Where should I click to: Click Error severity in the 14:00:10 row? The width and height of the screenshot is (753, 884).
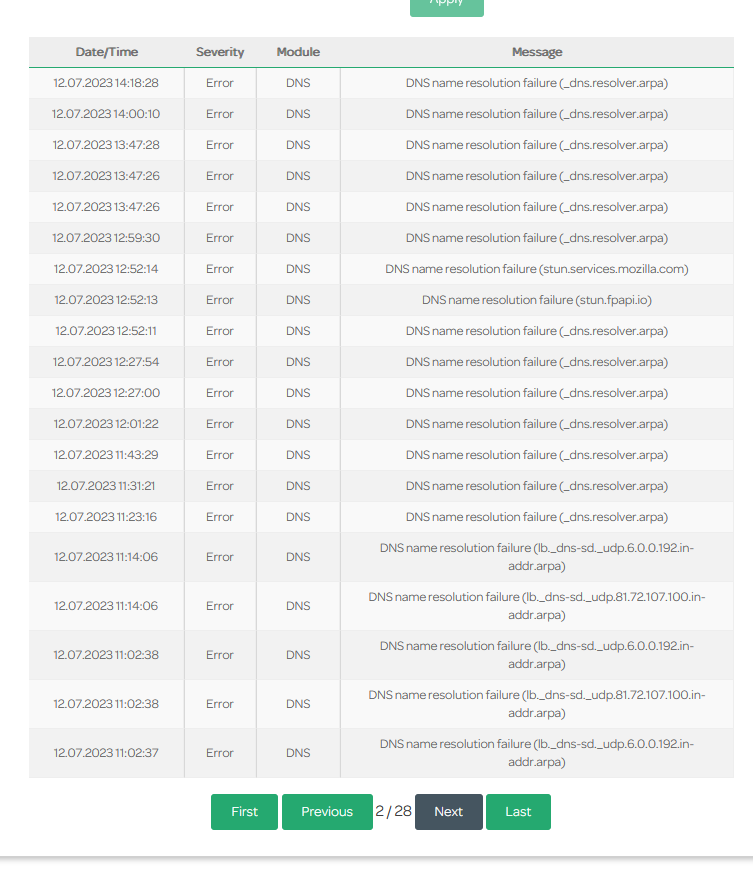point(220,114)
